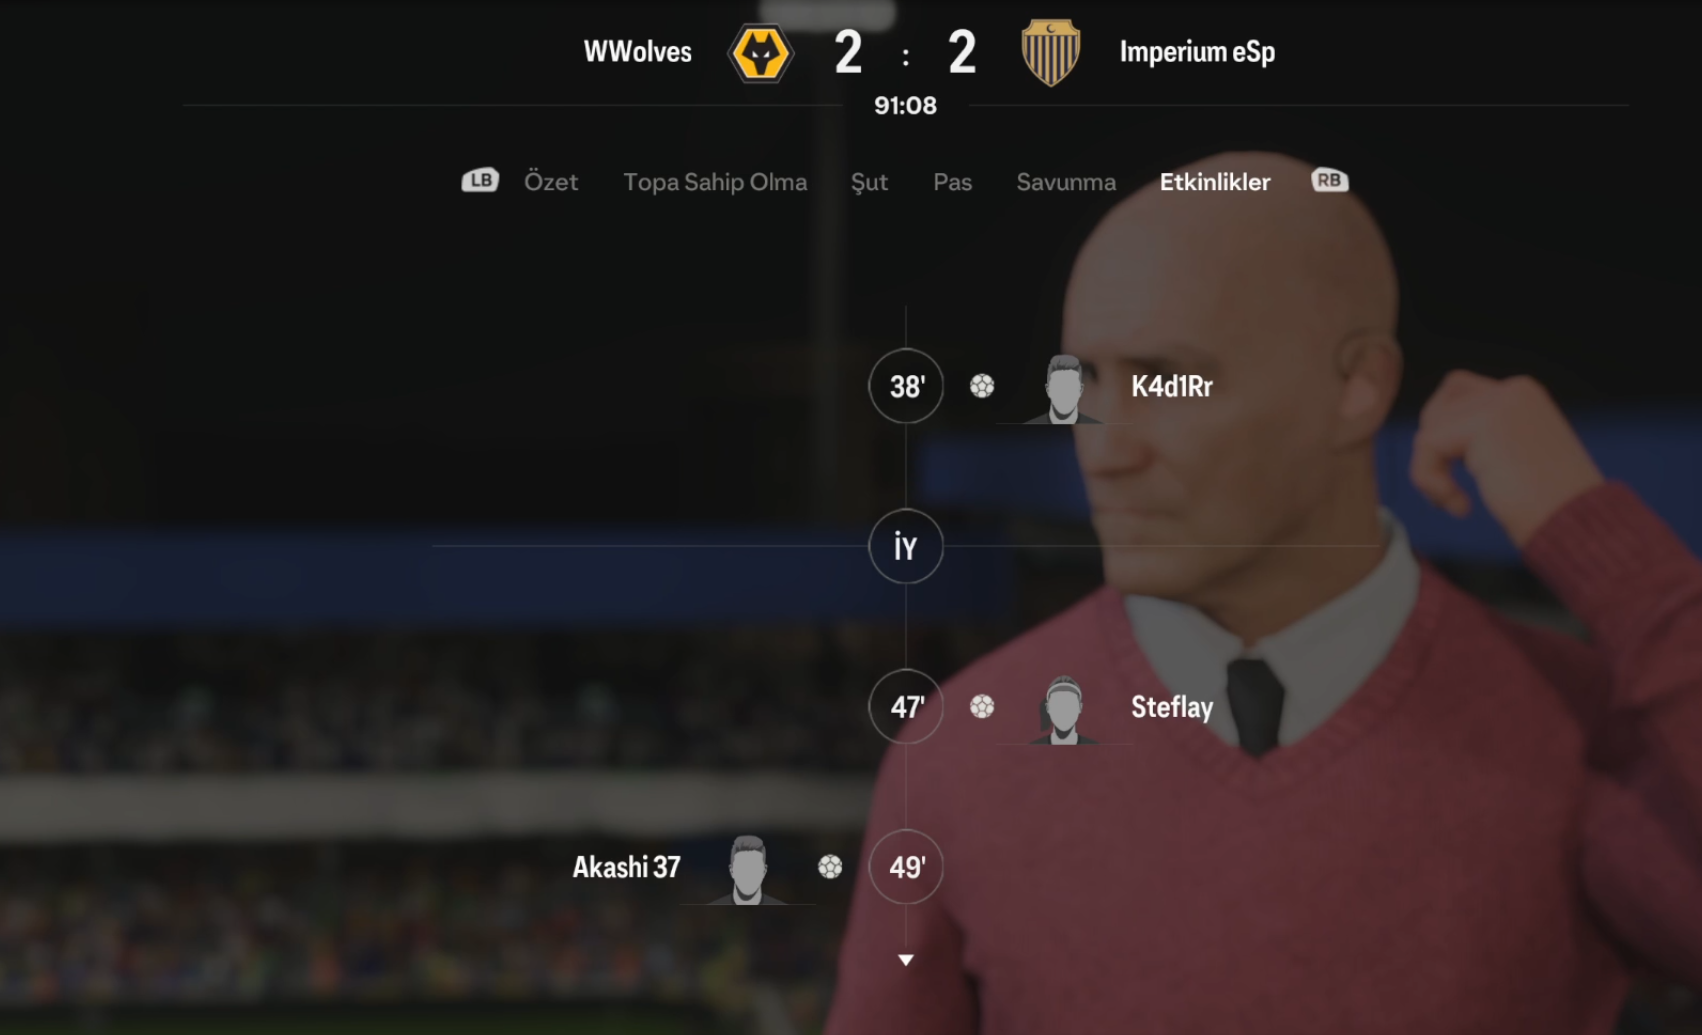Click the goal ball icon beside Steflay
This screenshot has height=1035, width=1702.
coord(982,707)
